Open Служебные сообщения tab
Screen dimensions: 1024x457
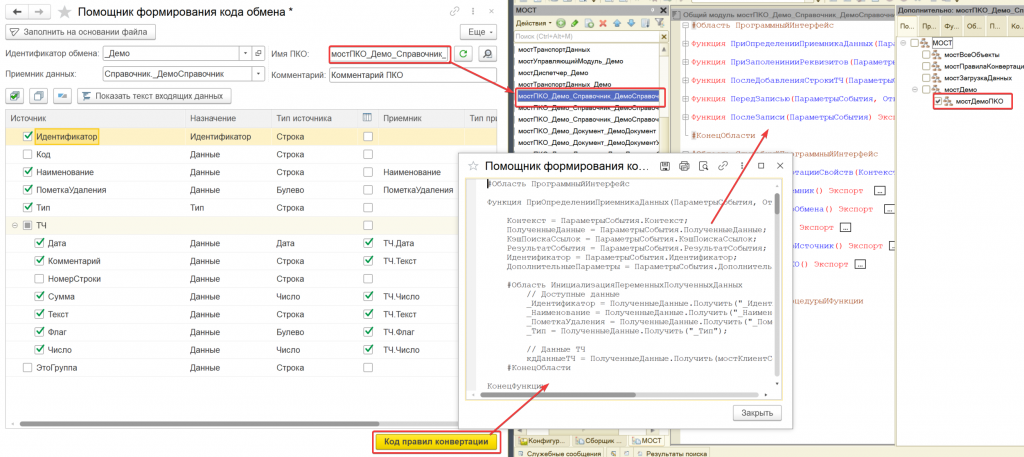coord(560,452)
